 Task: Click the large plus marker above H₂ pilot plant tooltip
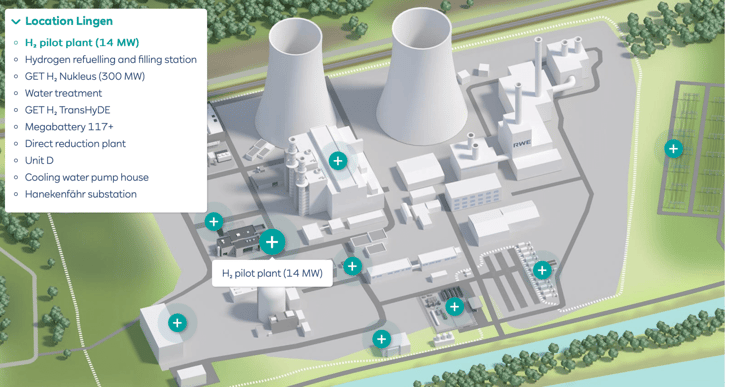tap(272, 242)
